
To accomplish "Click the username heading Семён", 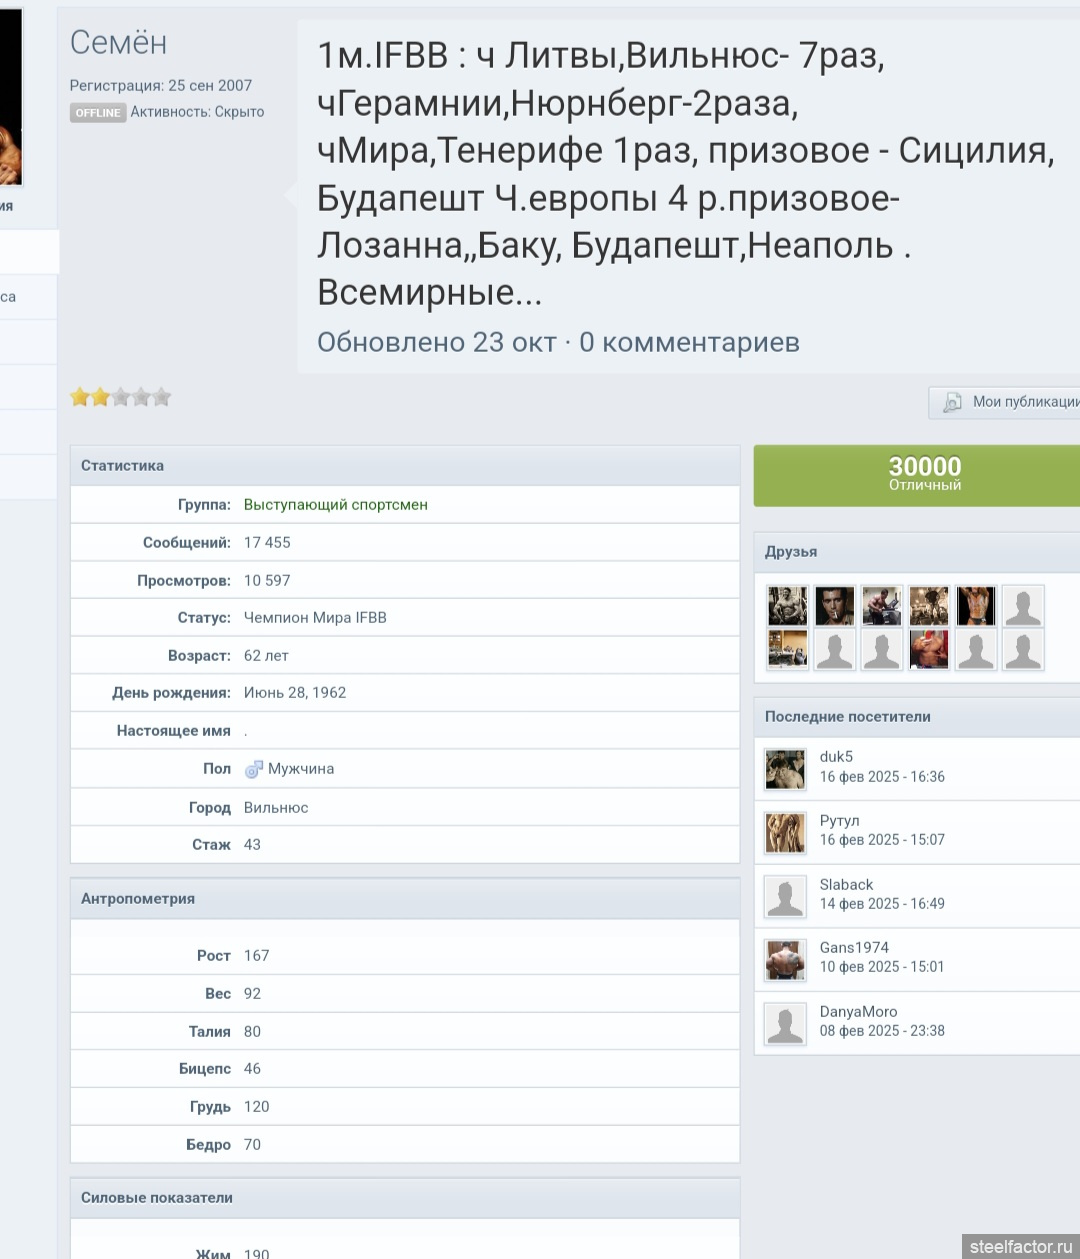I will point(118,43).
